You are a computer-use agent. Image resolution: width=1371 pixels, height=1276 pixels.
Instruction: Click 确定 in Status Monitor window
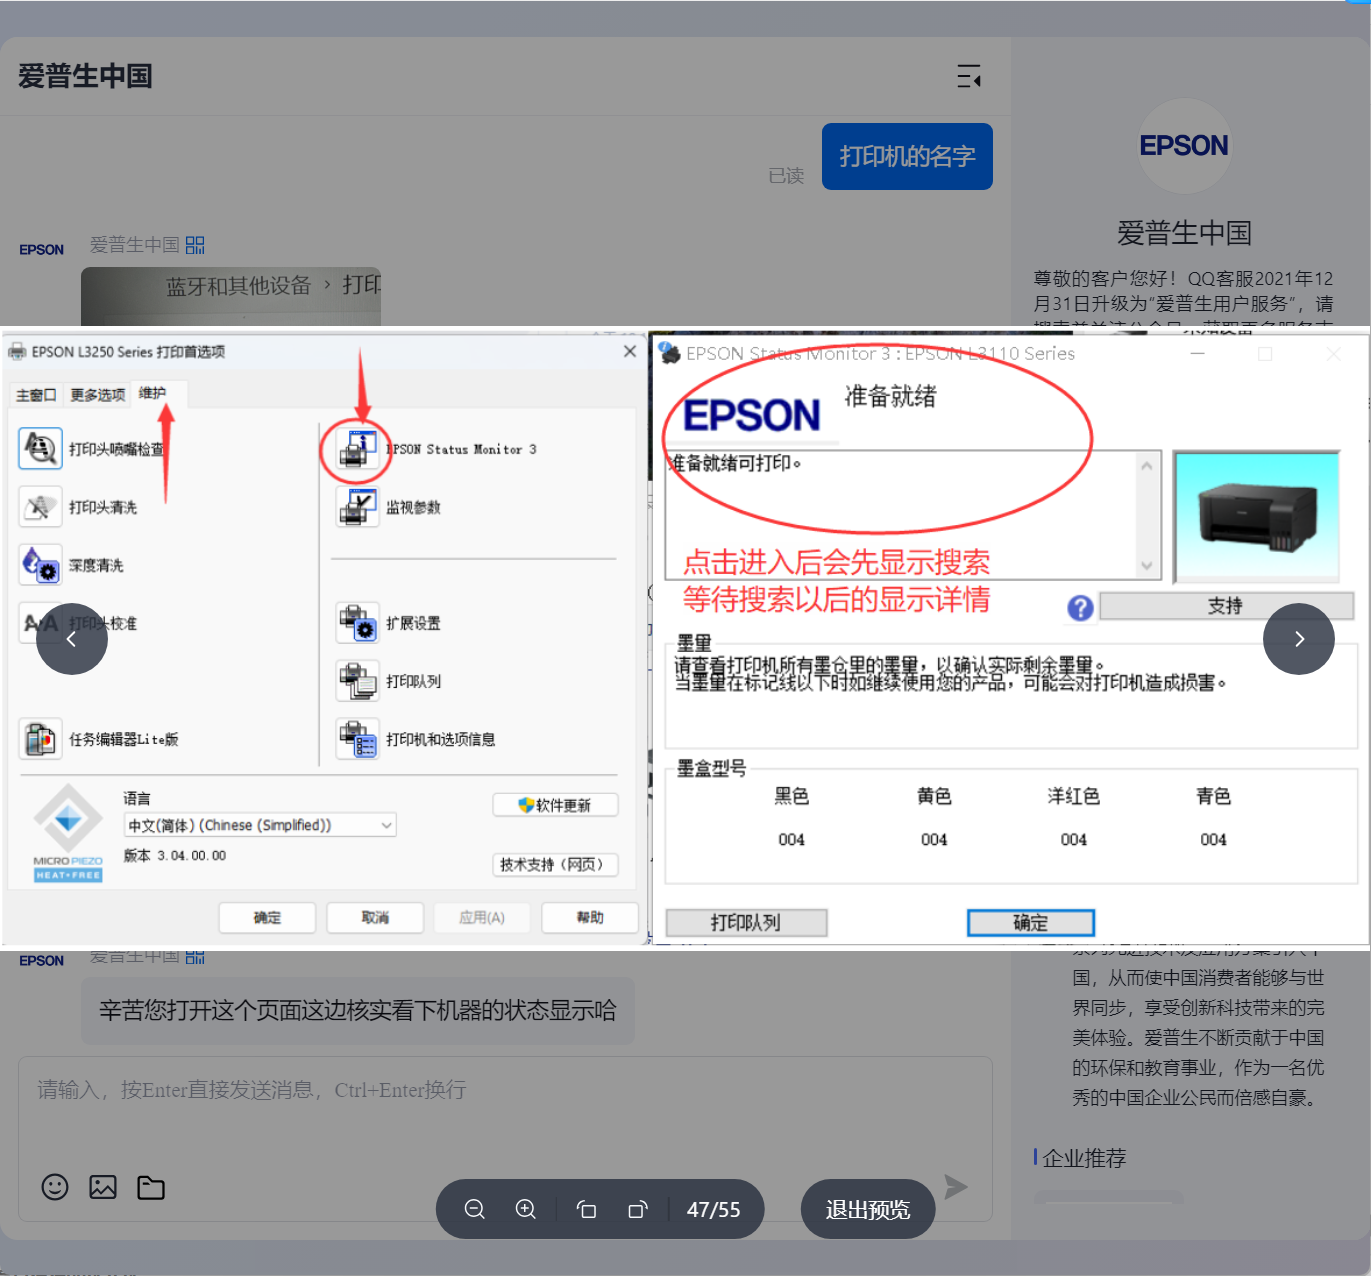pyautogui.click(x=1031, y=923)
